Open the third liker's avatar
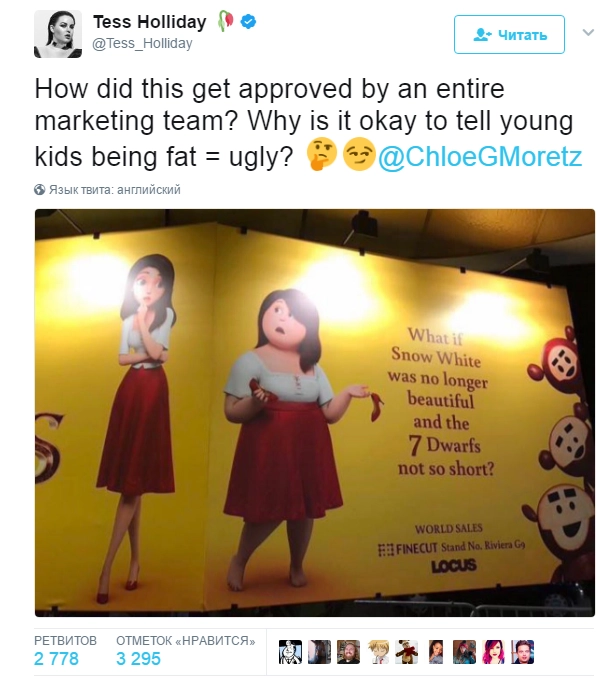 pyautogui.click(x=348, y=652)
